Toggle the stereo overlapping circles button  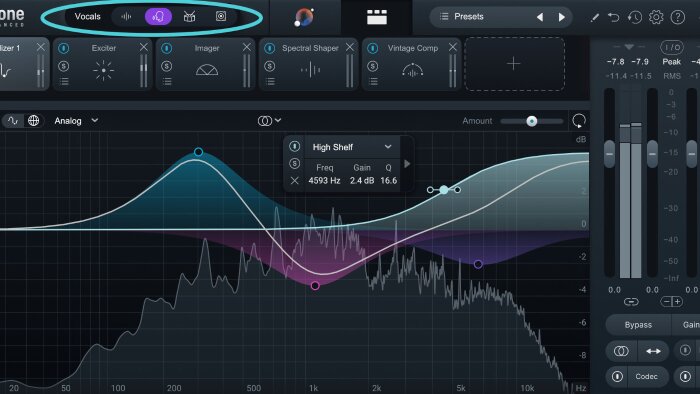(621, 351)
